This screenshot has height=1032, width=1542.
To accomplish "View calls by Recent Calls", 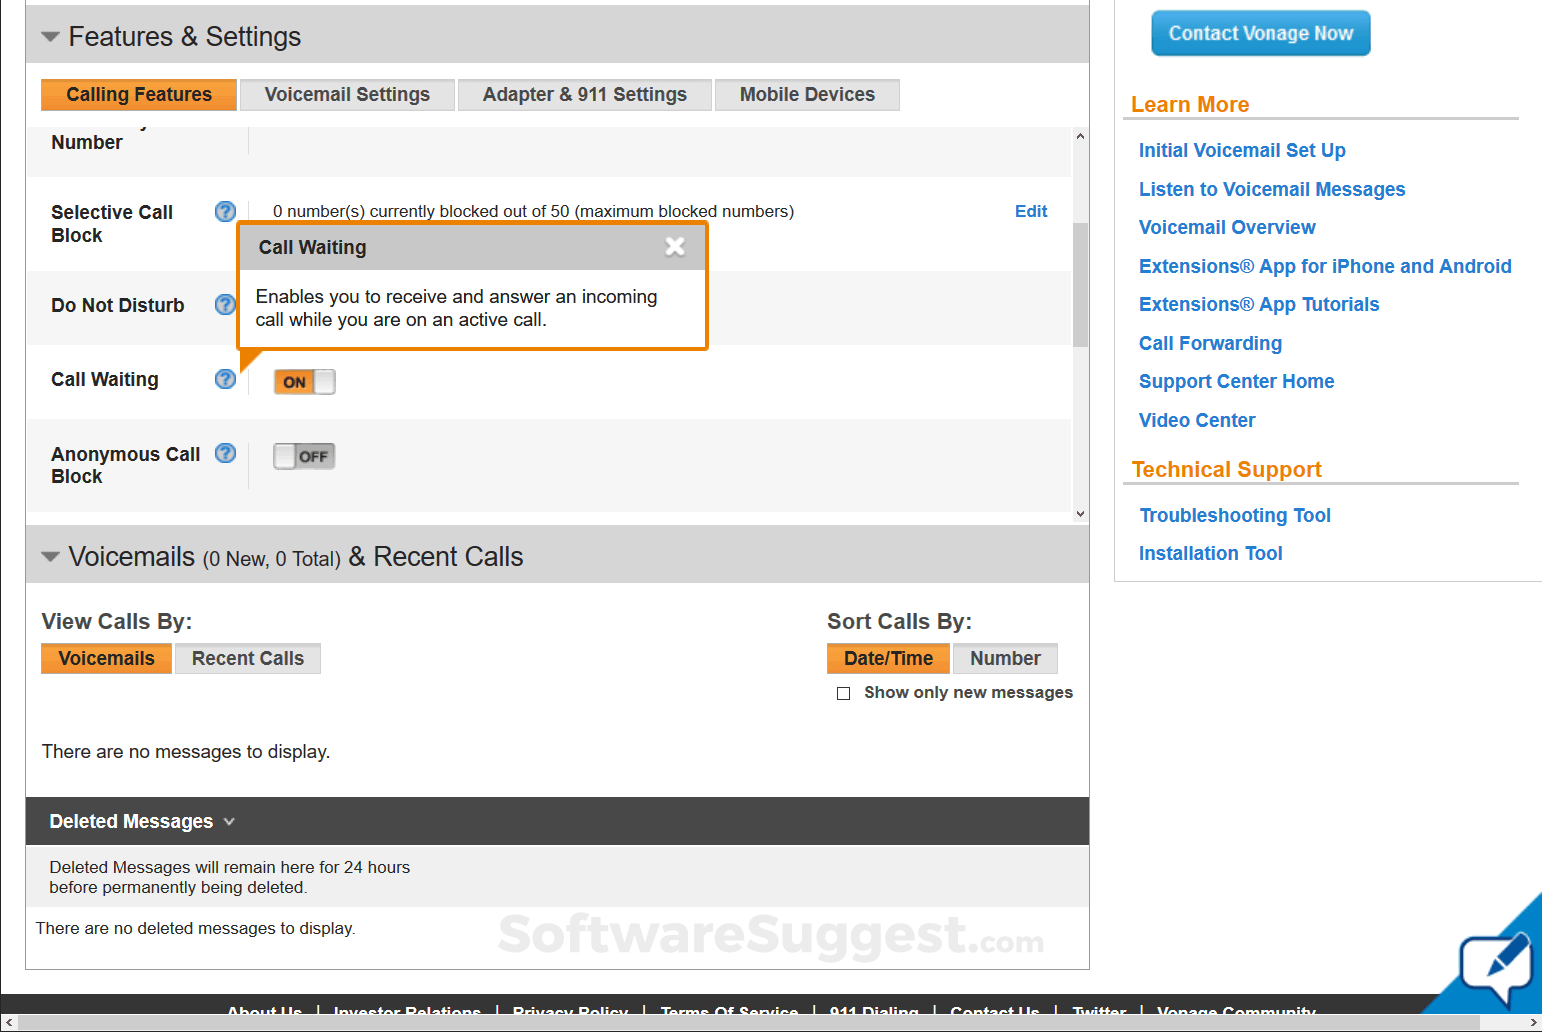I will tap(247, 658).
